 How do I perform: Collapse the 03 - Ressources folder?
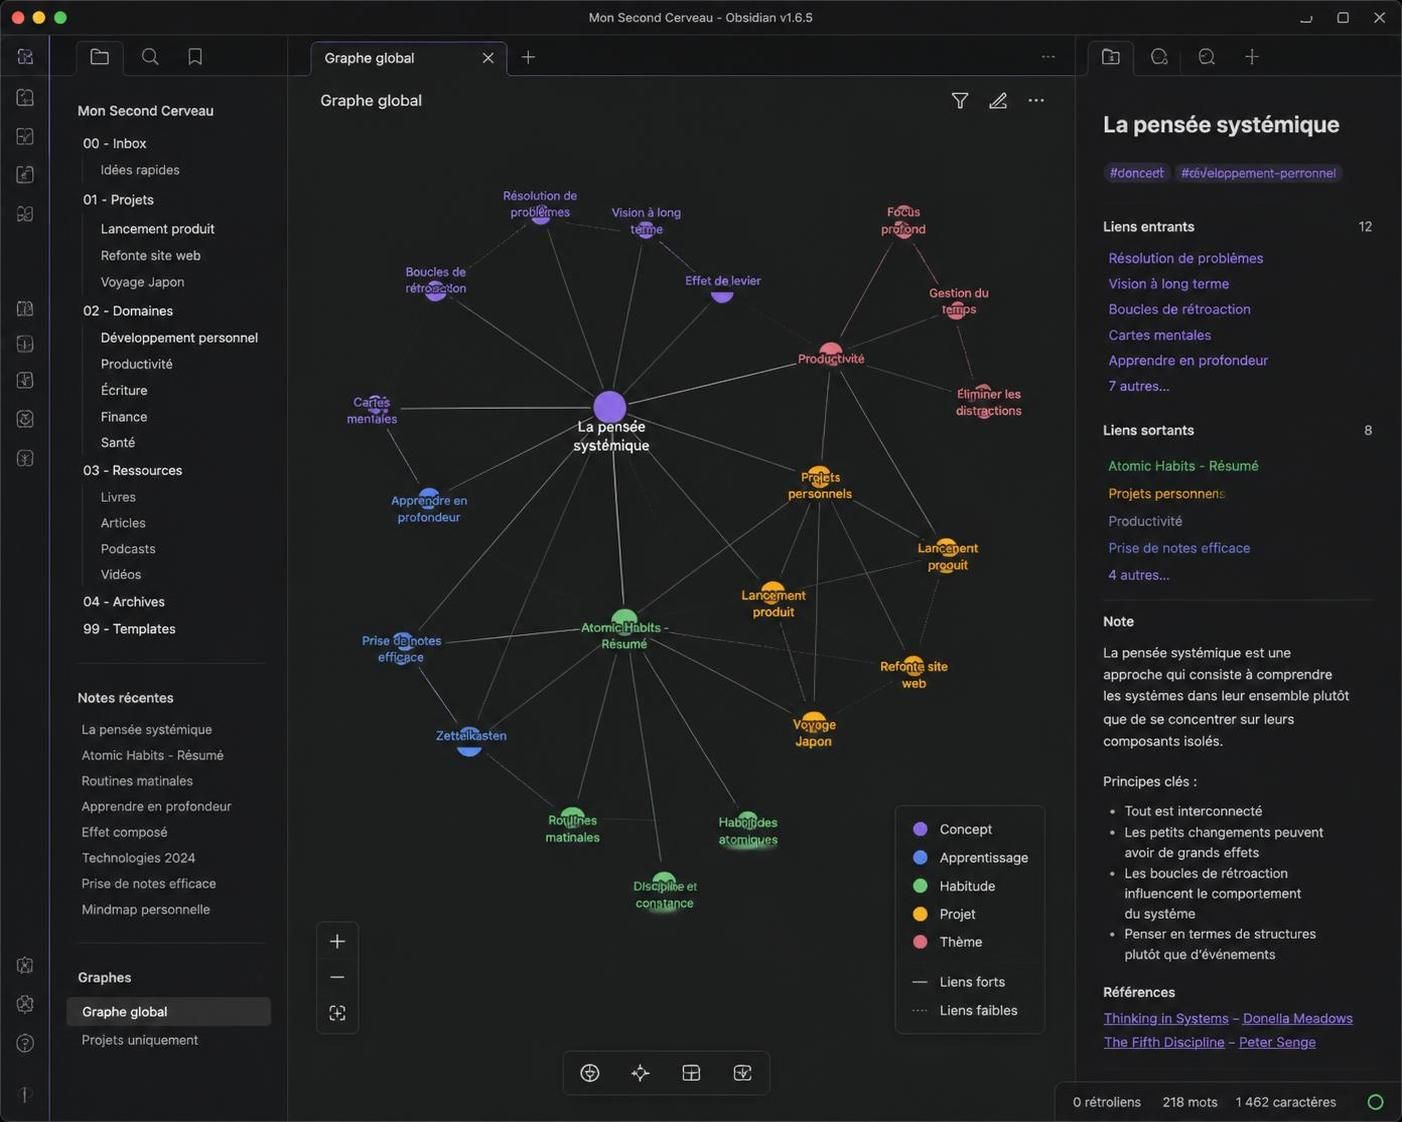(x=132, y=470)
